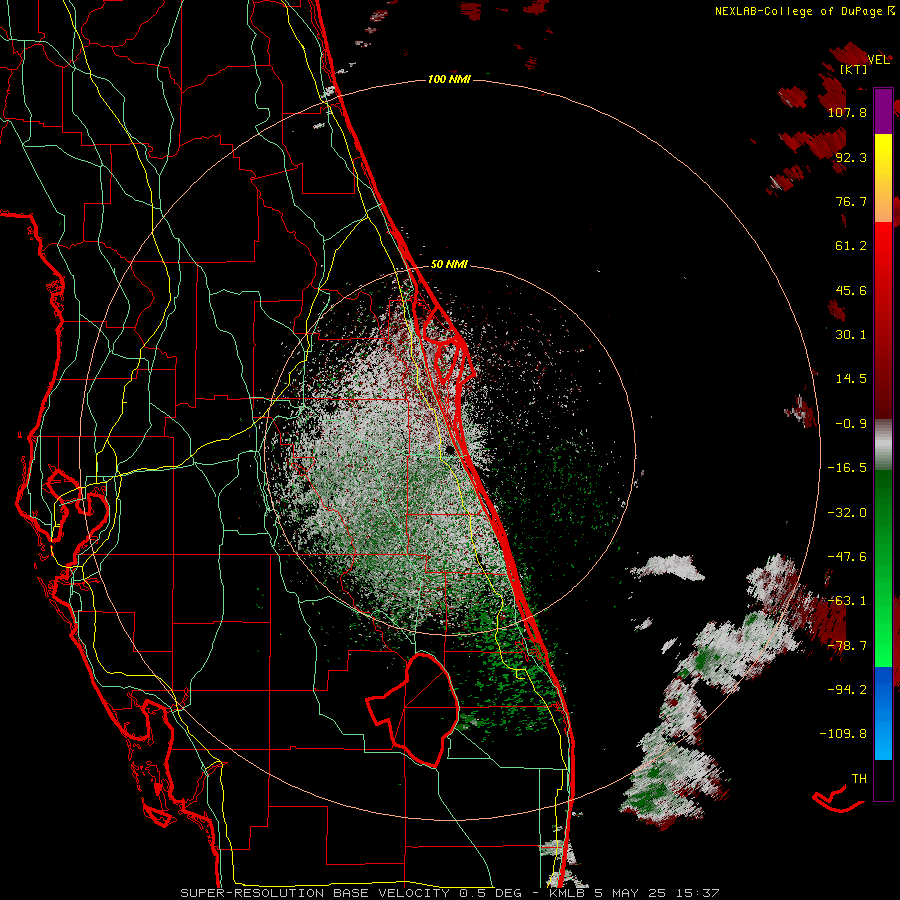The height and width of the screenshot is (900, 900).
Task: Select the -32.0 scale value
Action: [x=847, y=513]
